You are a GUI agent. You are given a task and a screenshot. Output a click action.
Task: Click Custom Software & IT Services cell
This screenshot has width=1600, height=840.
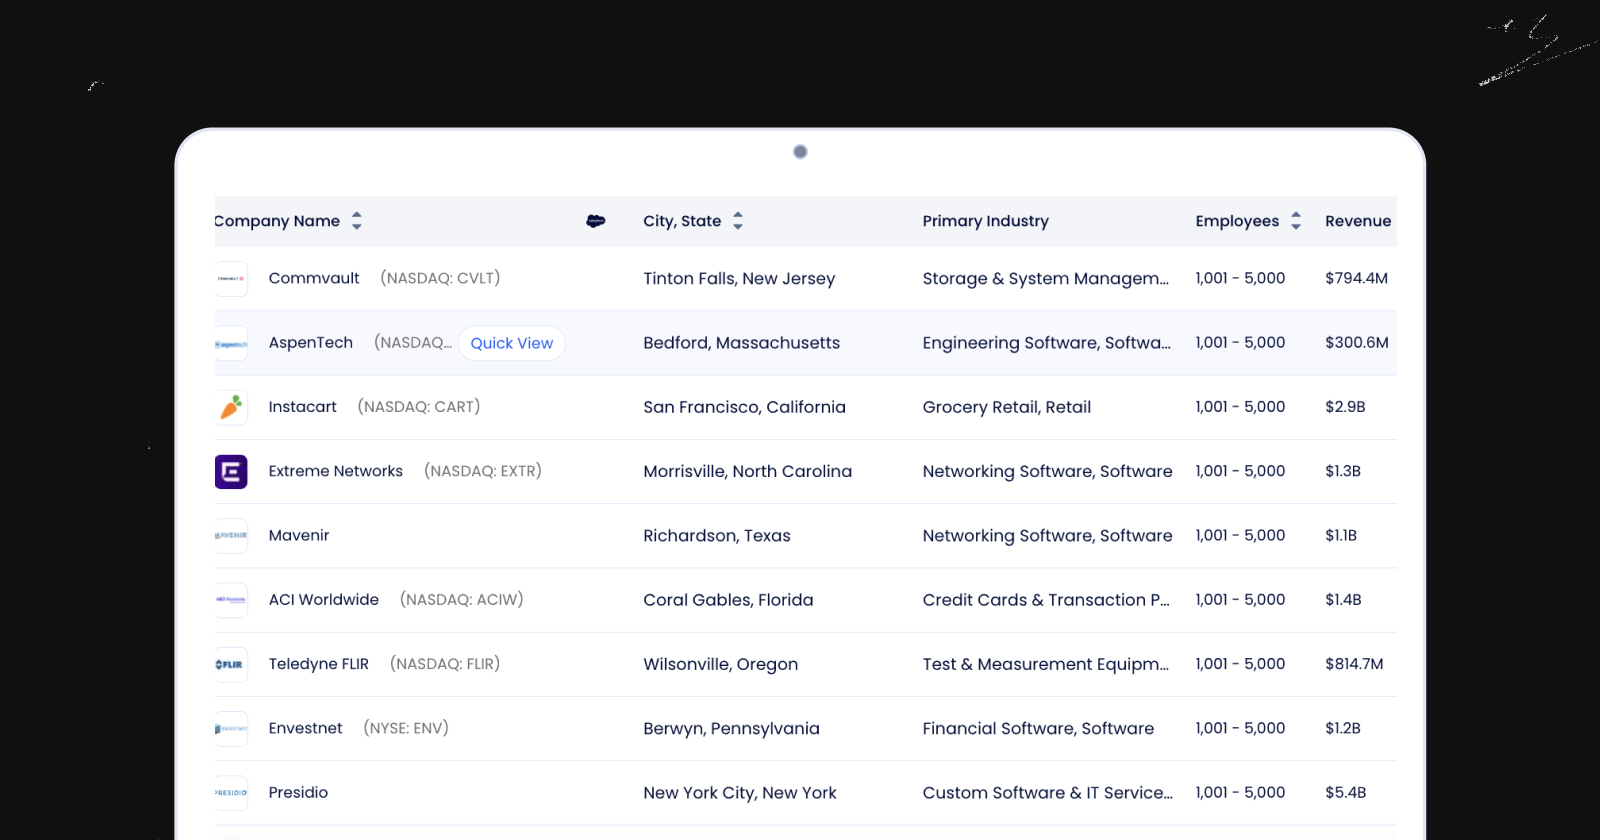1048,793
